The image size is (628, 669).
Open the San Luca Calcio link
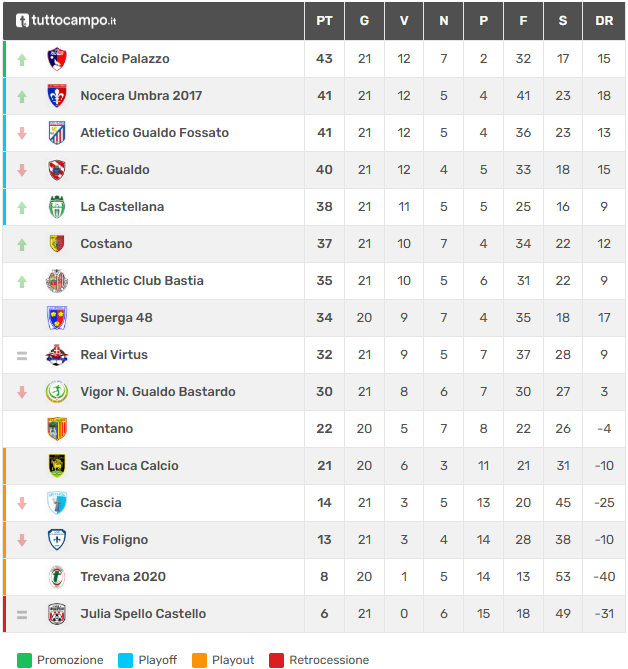pyautogui.click(x=129, y=466)
